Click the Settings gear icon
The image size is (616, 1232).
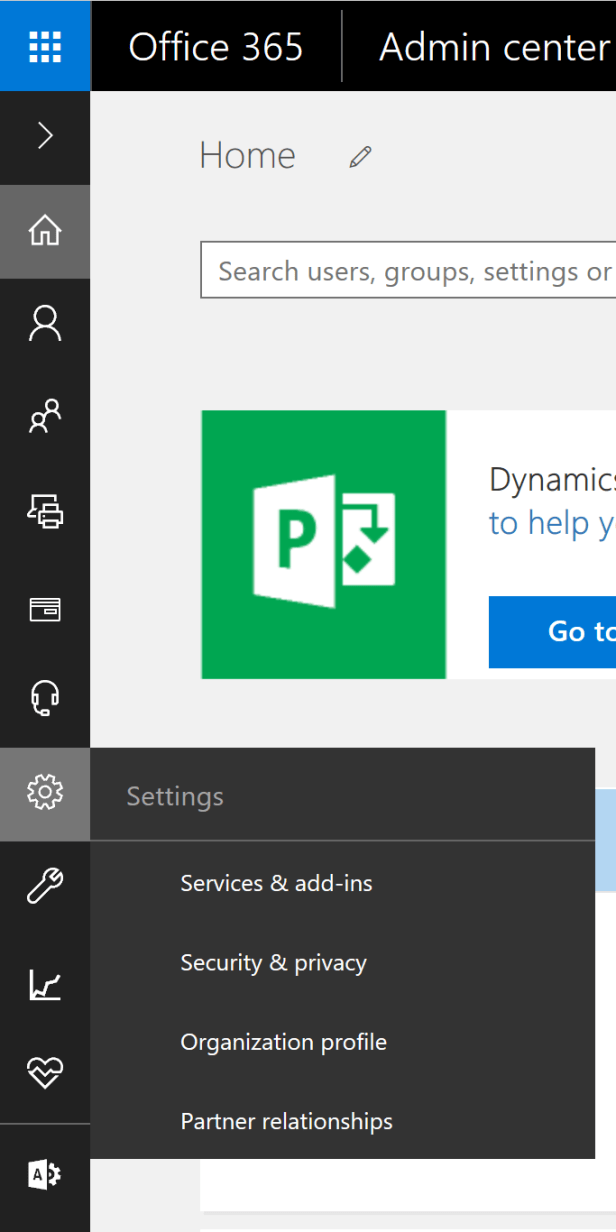point(45,790)
